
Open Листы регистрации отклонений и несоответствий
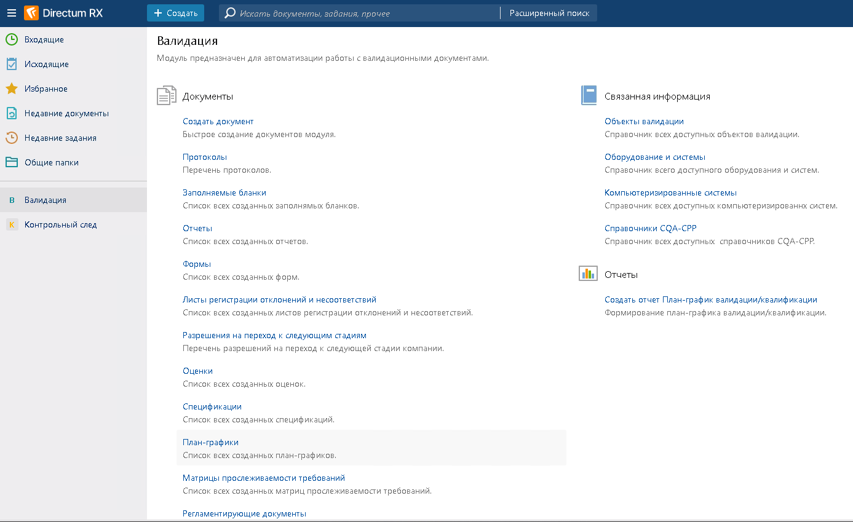pos(279,300)
